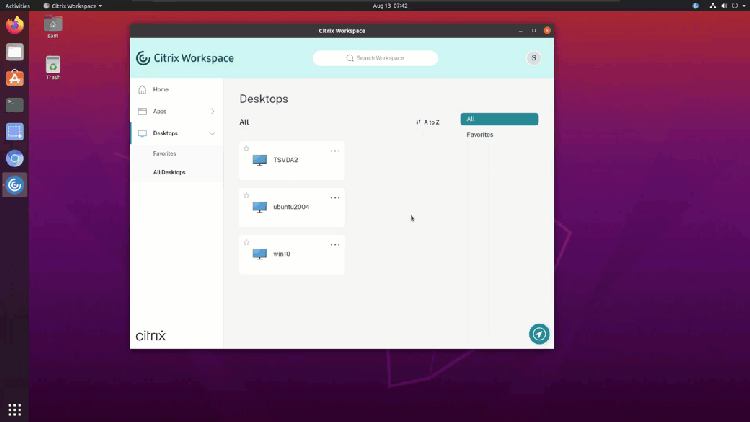Select All Desktops in the sidebar
The height and width of the screenshot is (422, 750).
click(x=169, y=172)
